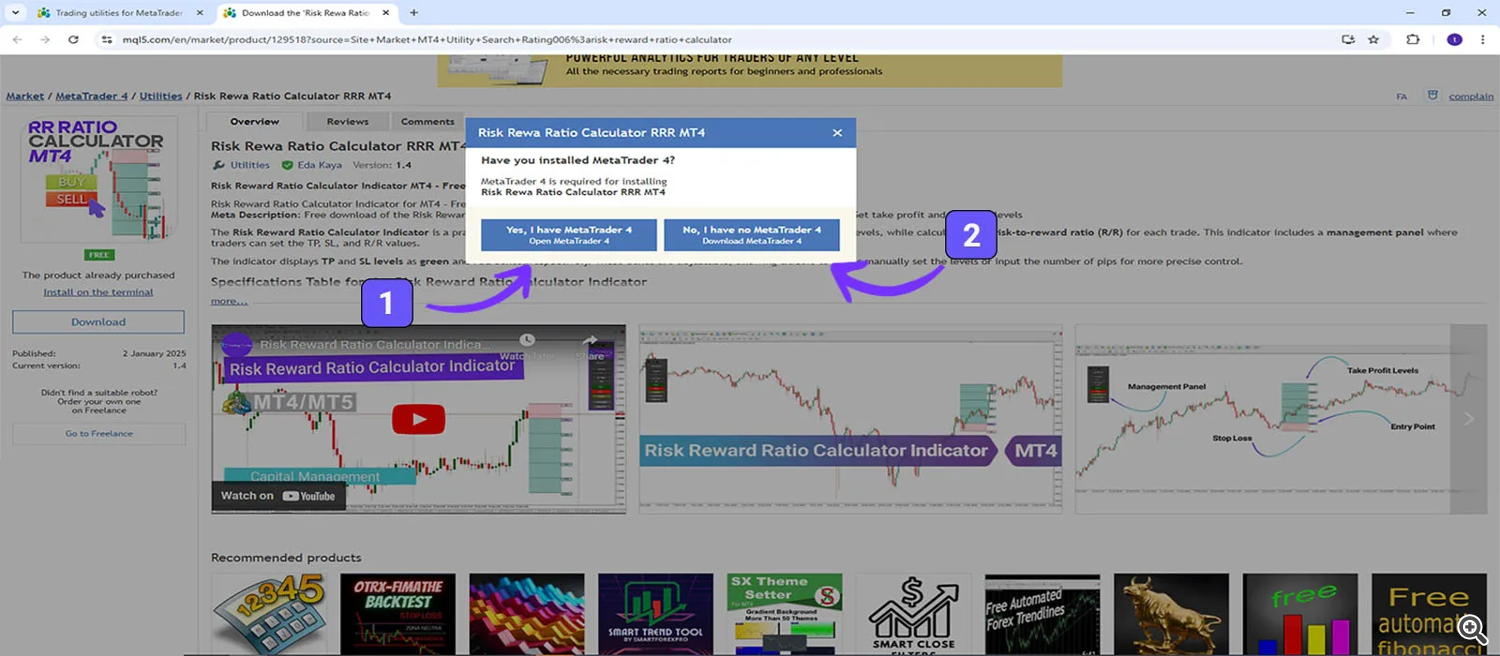This screenshot has width=1500, height=656.
Task: Click the new tab plus icon
Action: 414,13
